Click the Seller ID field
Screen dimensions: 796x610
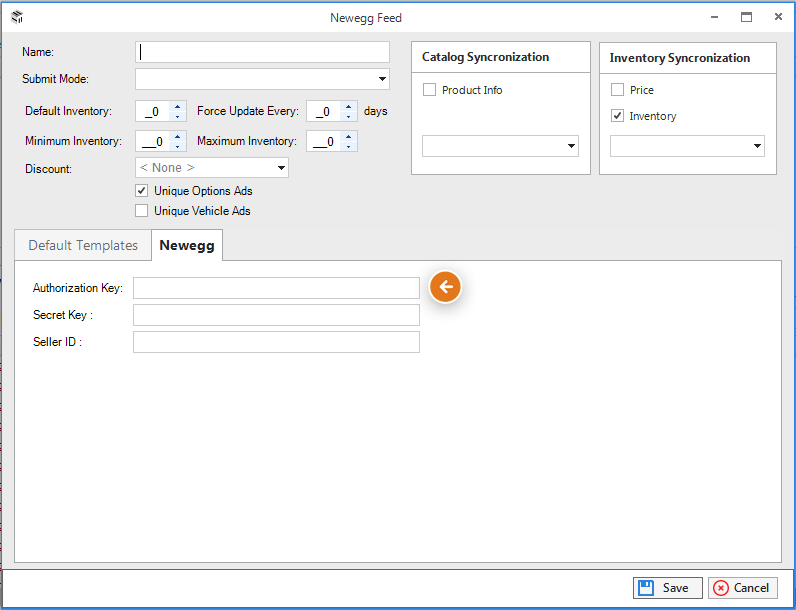tap(276, 342)
